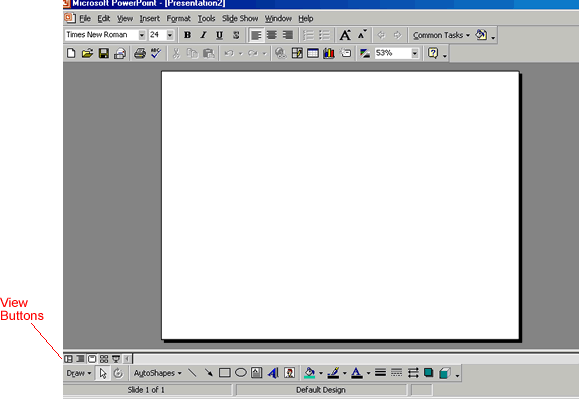Center align text
Image resolution: width=579 pixels, height=399 pixels.
point(272,35)
